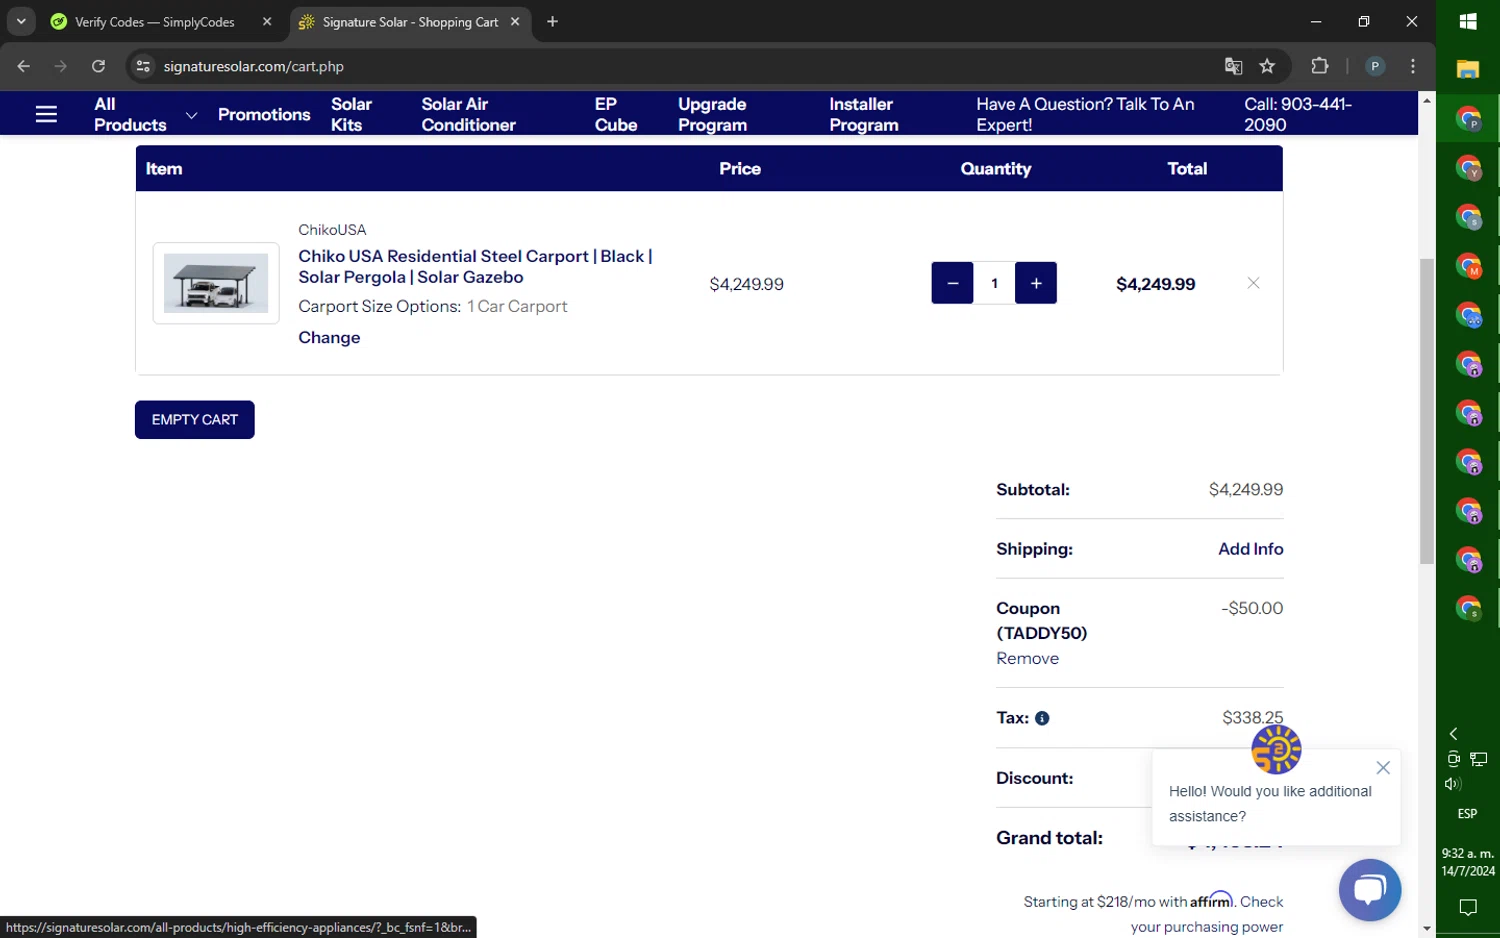Open File Explorer from taskbar
This screenshot has height=938, width=1500.
click(x=1468, y=69)
